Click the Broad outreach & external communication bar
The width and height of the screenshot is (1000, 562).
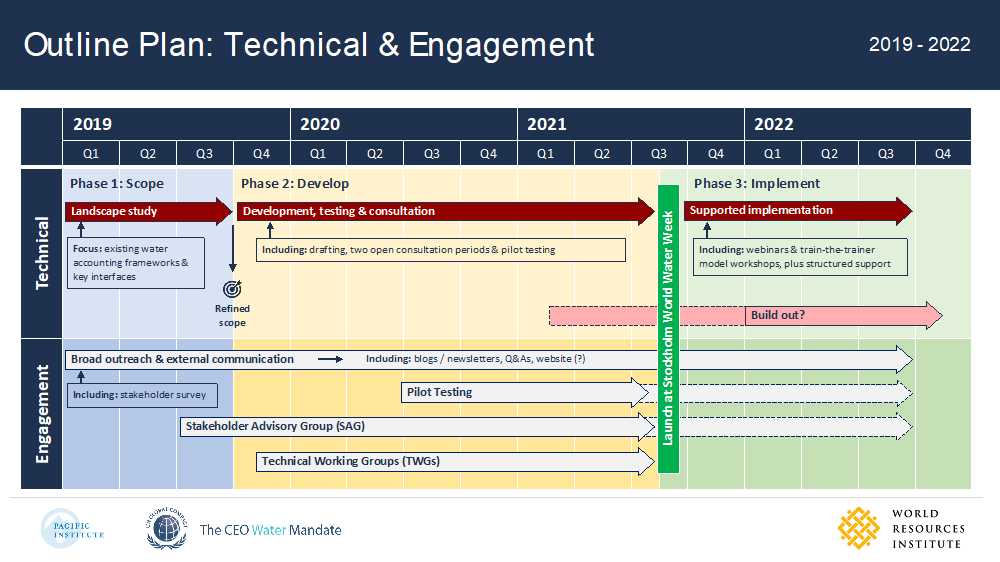click(489, 360)
